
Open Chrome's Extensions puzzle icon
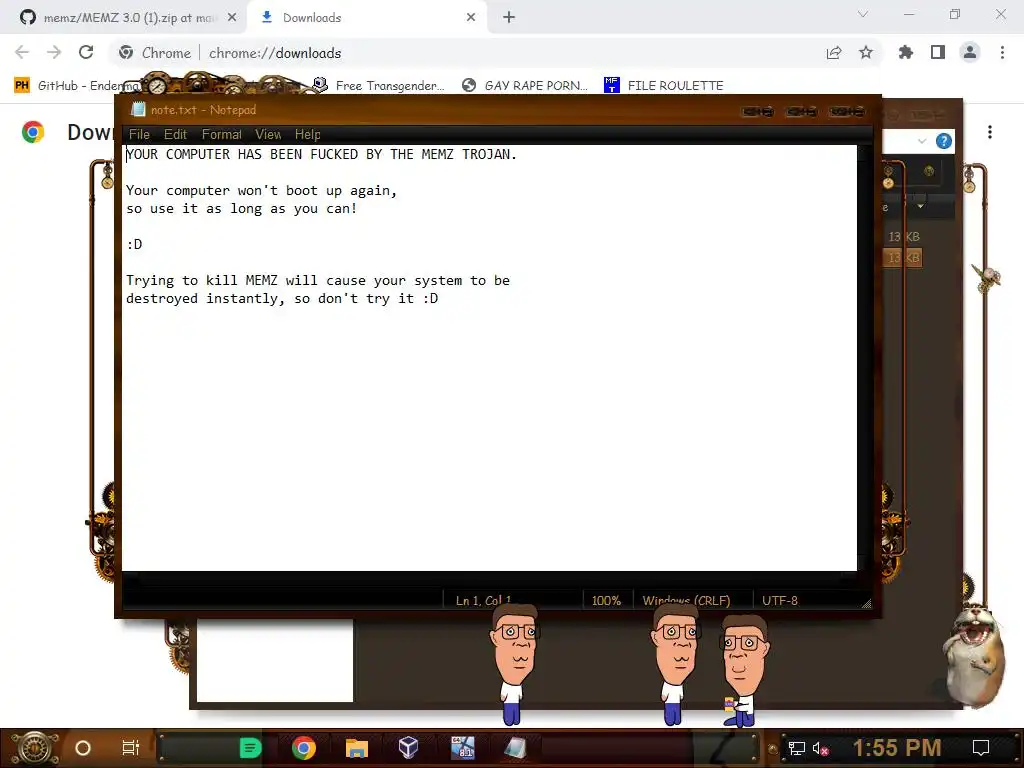906,52
